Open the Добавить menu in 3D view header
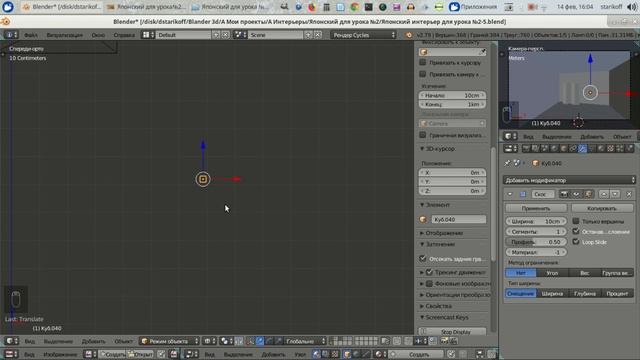This screenshot has height=360, width=640. pos(93,341)
